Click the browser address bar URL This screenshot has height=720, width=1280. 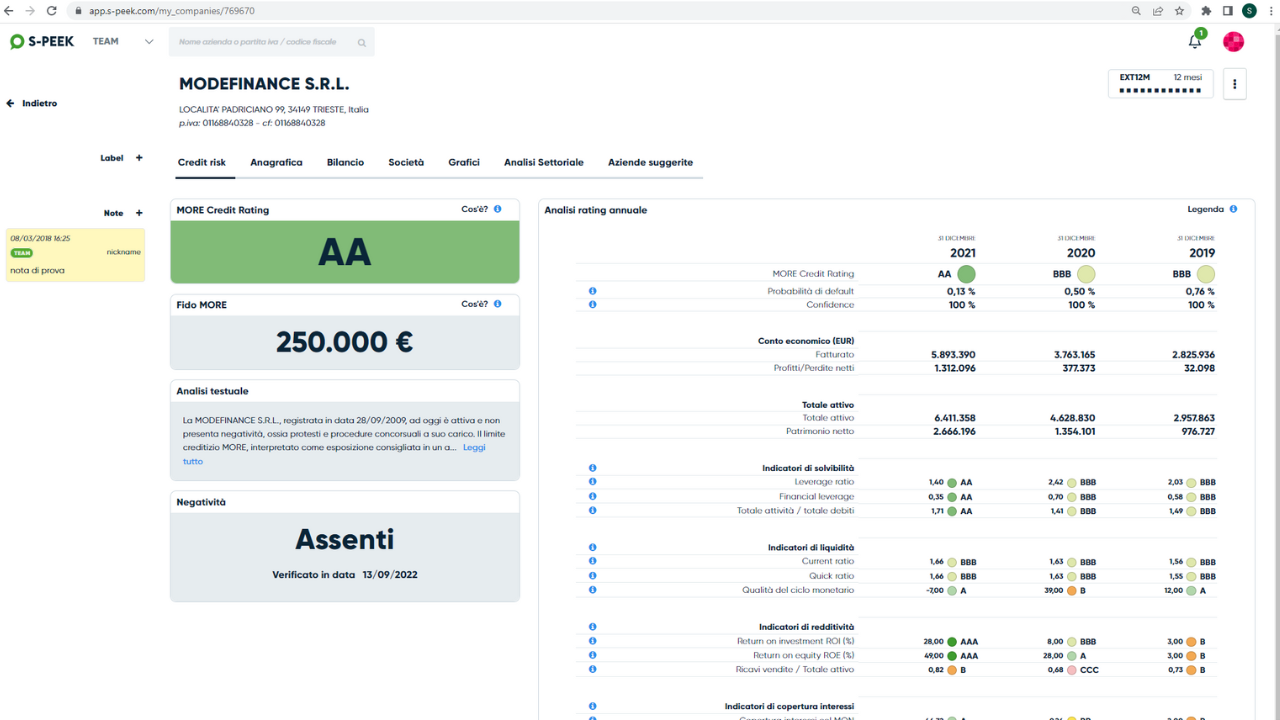coord(171,10)
